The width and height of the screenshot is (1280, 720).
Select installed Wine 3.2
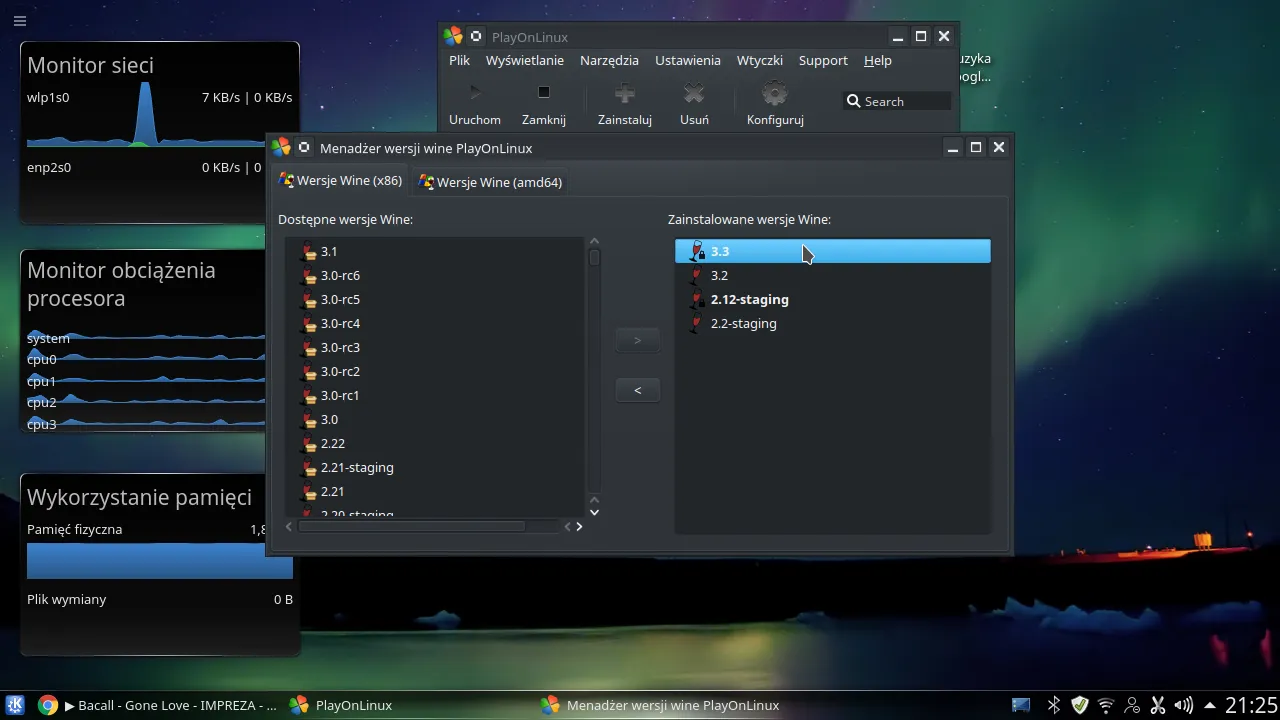833,275
